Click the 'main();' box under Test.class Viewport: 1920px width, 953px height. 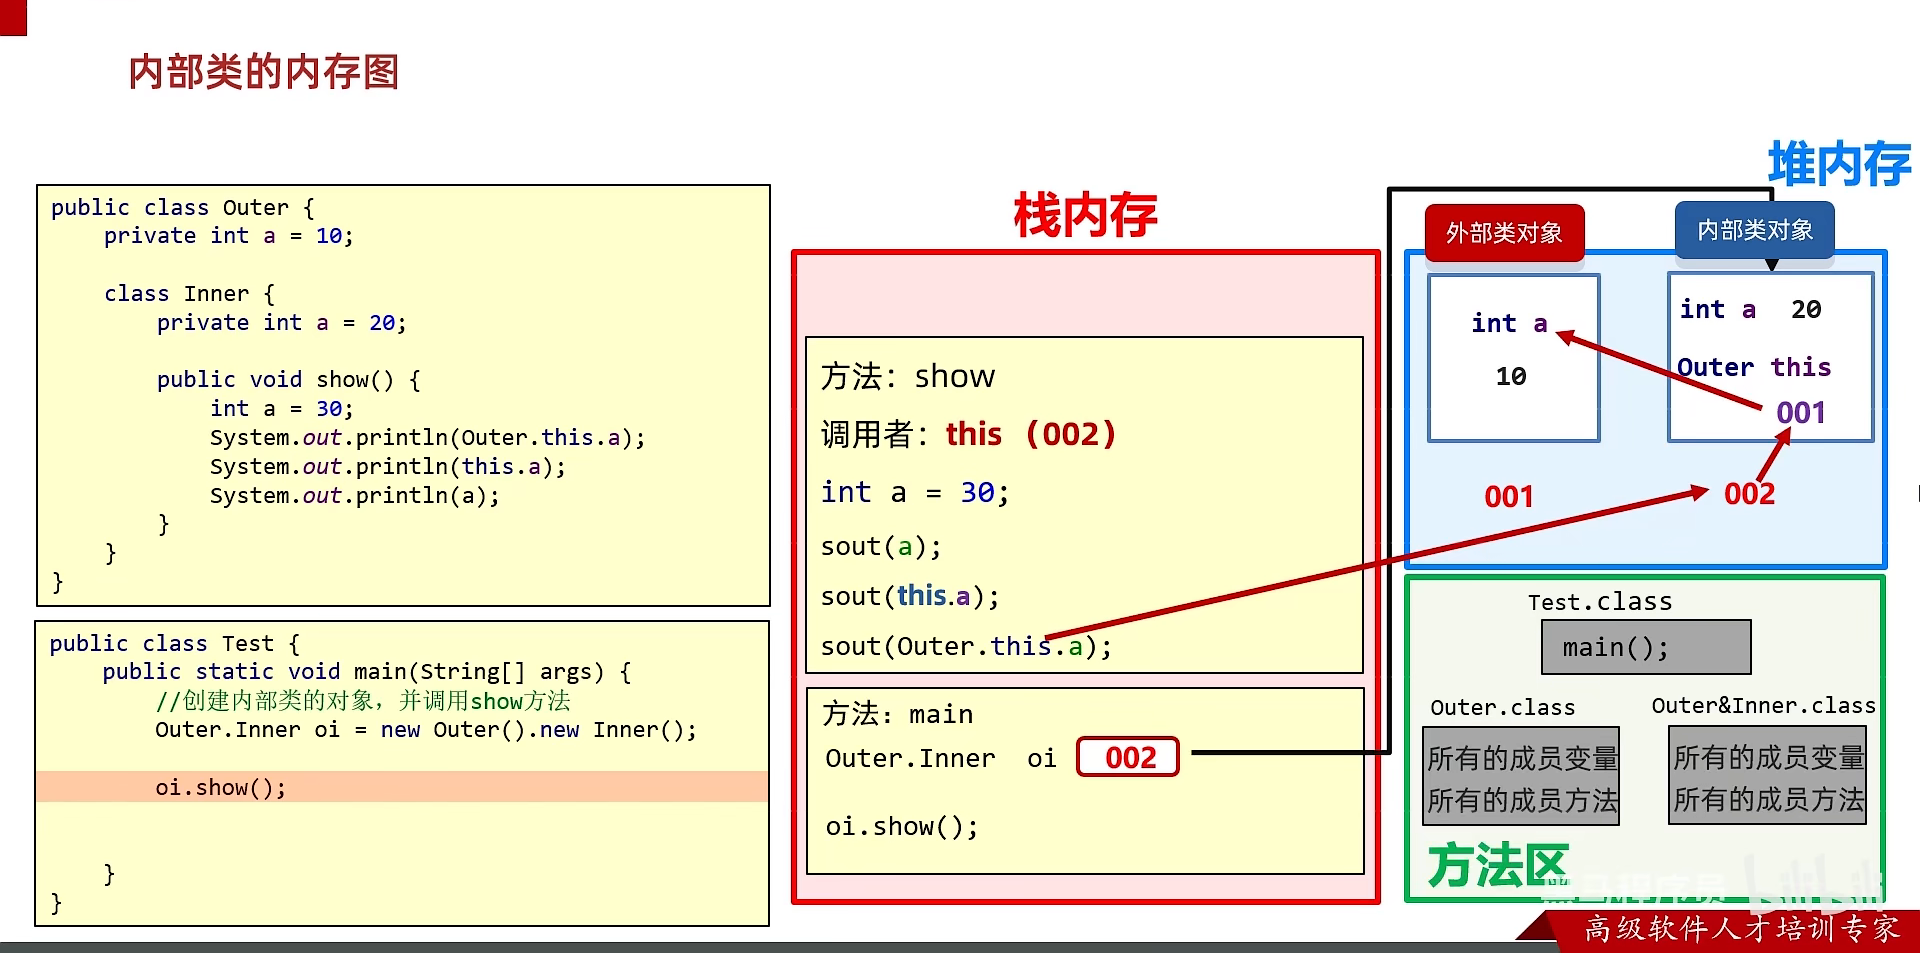(1646, 647)
